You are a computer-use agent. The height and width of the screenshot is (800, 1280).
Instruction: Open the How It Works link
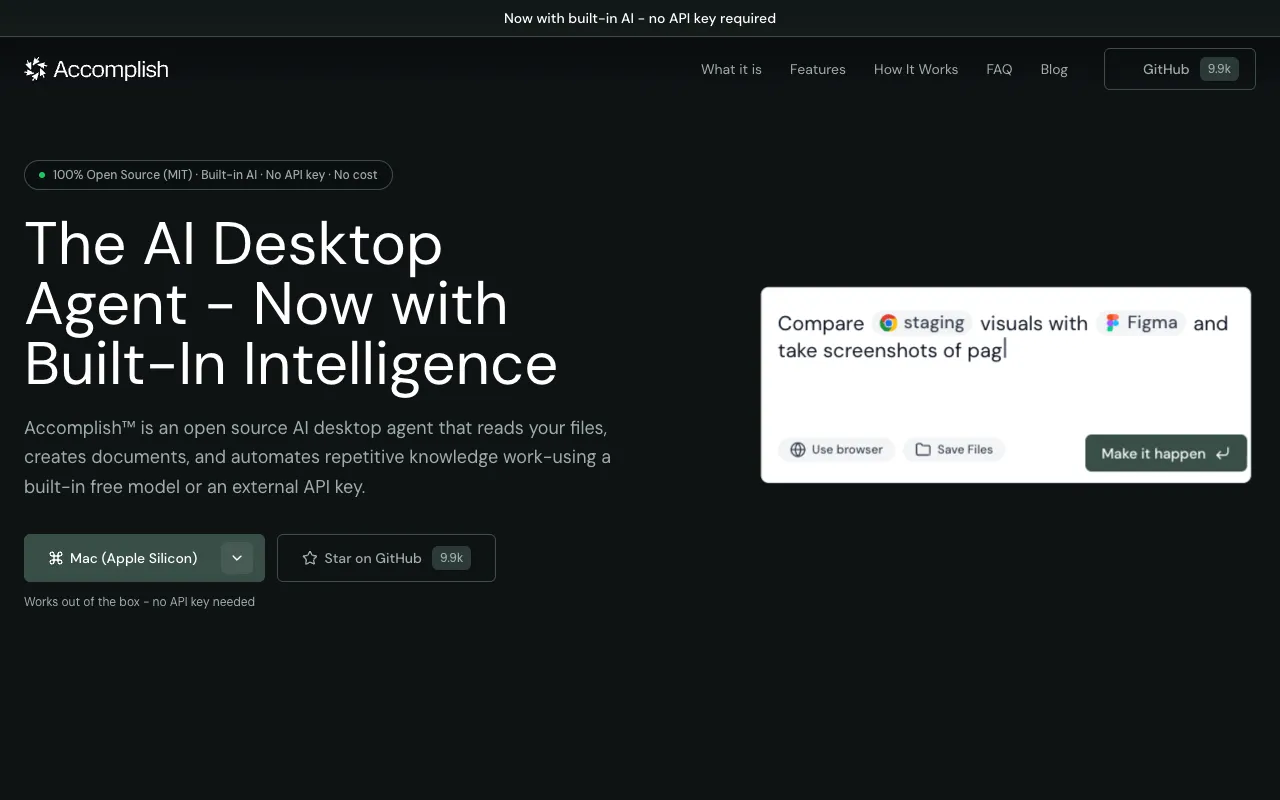point(915,69)
